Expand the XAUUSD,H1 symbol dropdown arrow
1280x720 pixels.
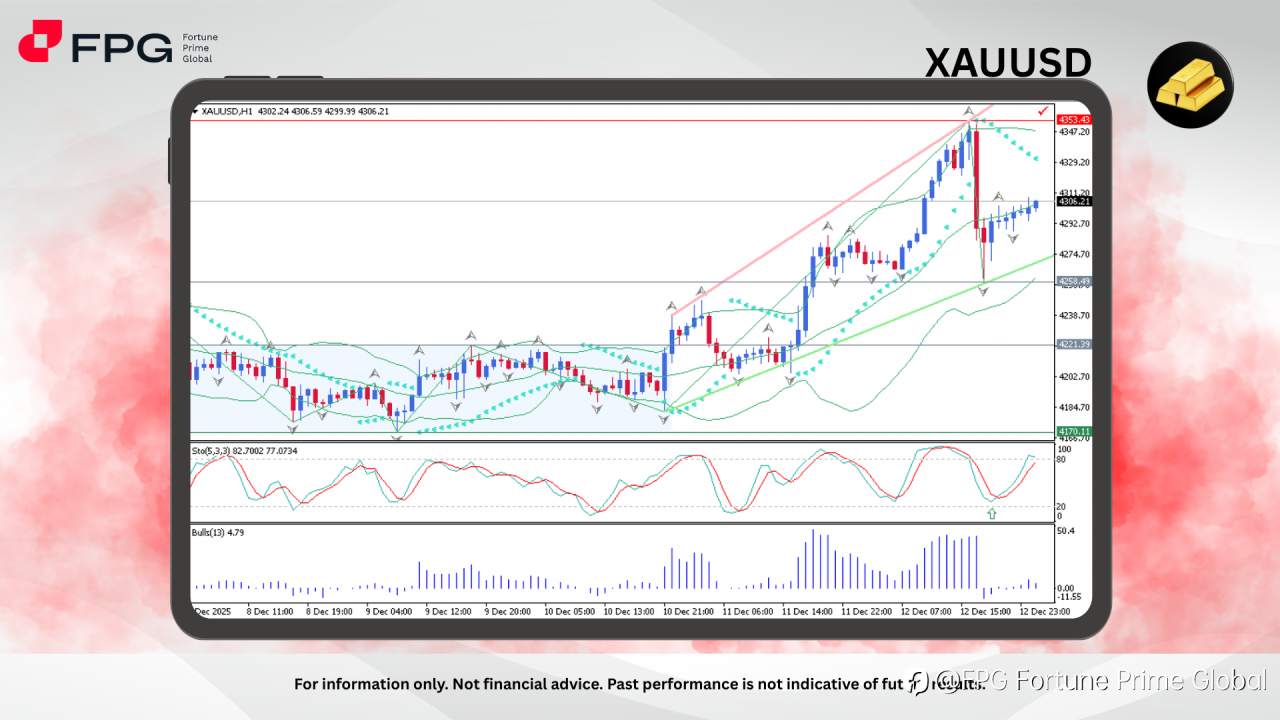[195, 112]
